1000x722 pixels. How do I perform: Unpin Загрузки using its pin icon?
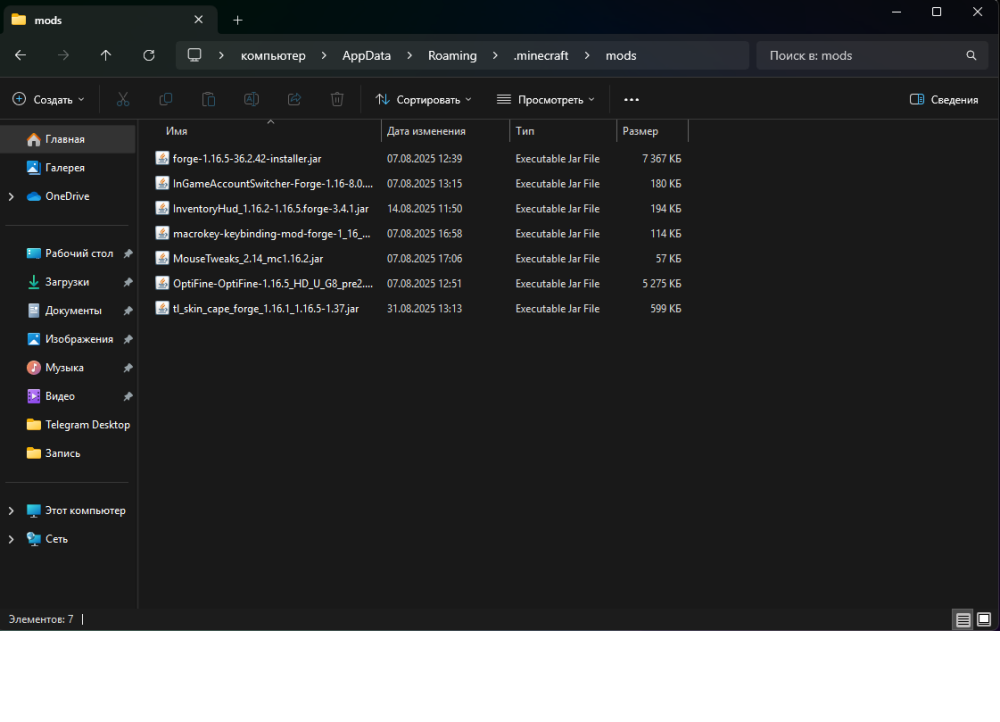tap(128, 283)
